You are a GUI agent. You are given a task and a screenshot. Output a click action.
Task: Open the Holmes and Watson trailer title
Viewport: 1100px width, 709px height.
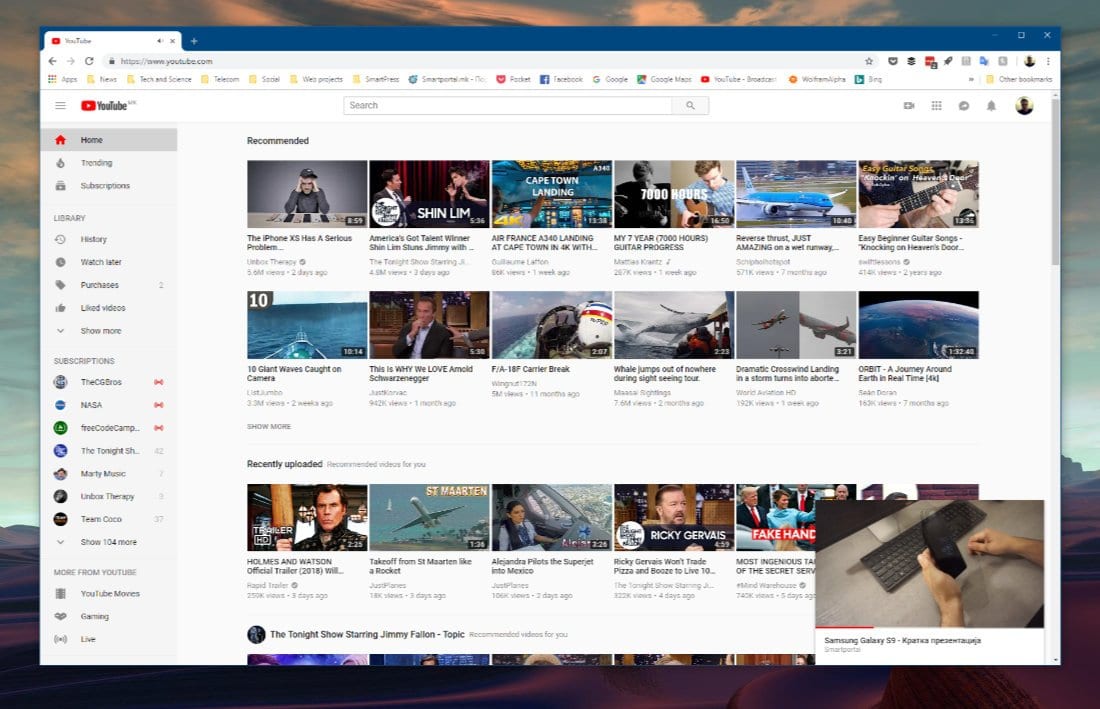(x=295, y=566)
